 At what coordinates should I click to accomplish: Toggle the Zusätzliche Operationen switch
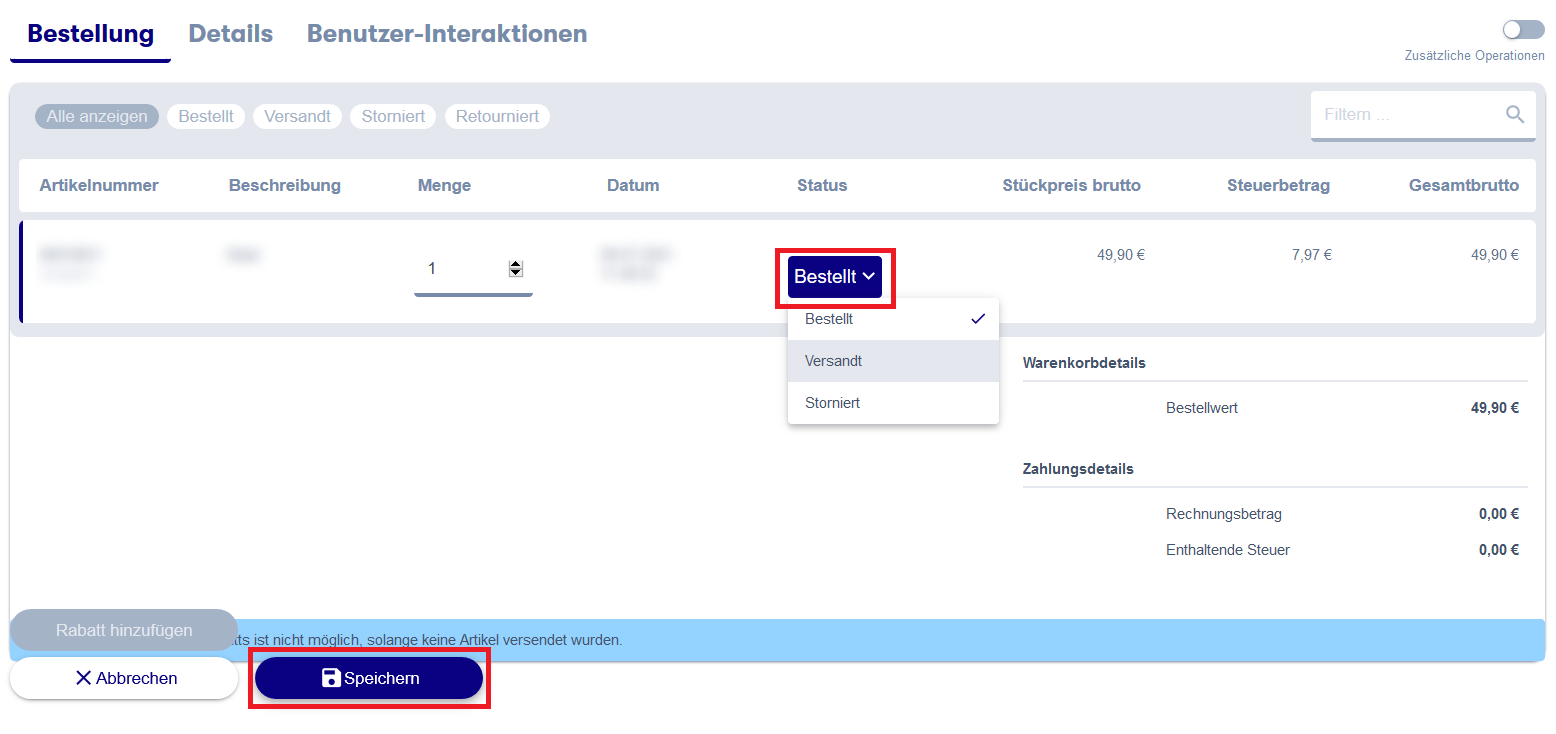click(1523, 30)
